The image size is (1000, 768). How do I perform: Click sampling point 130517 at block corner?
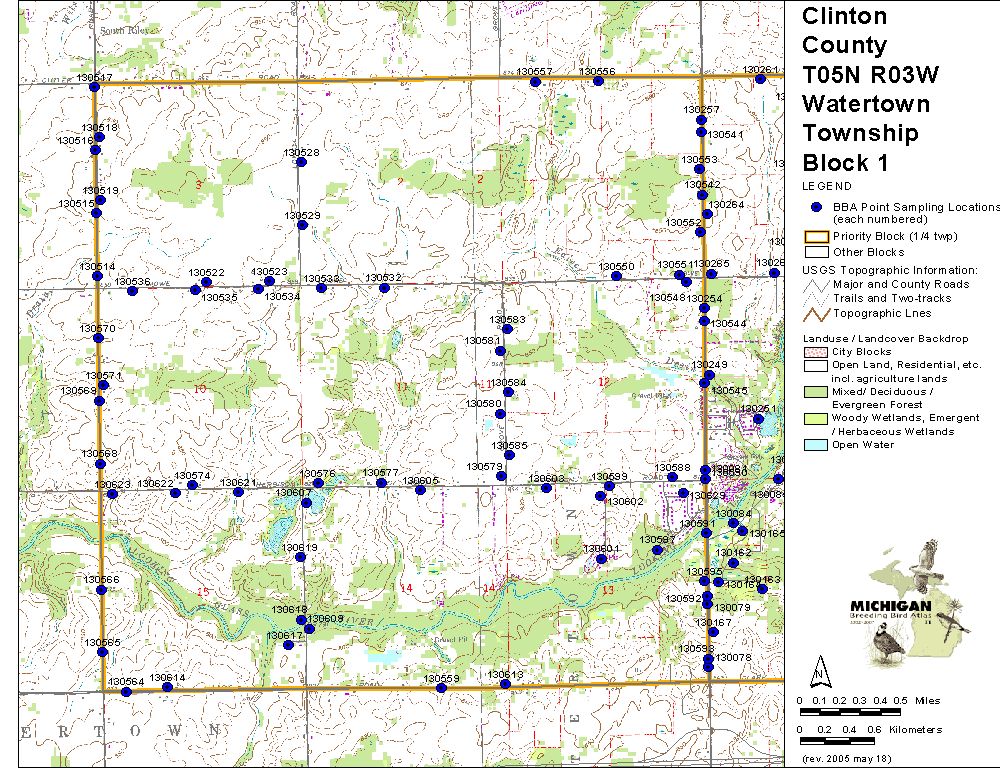point(95,87)
